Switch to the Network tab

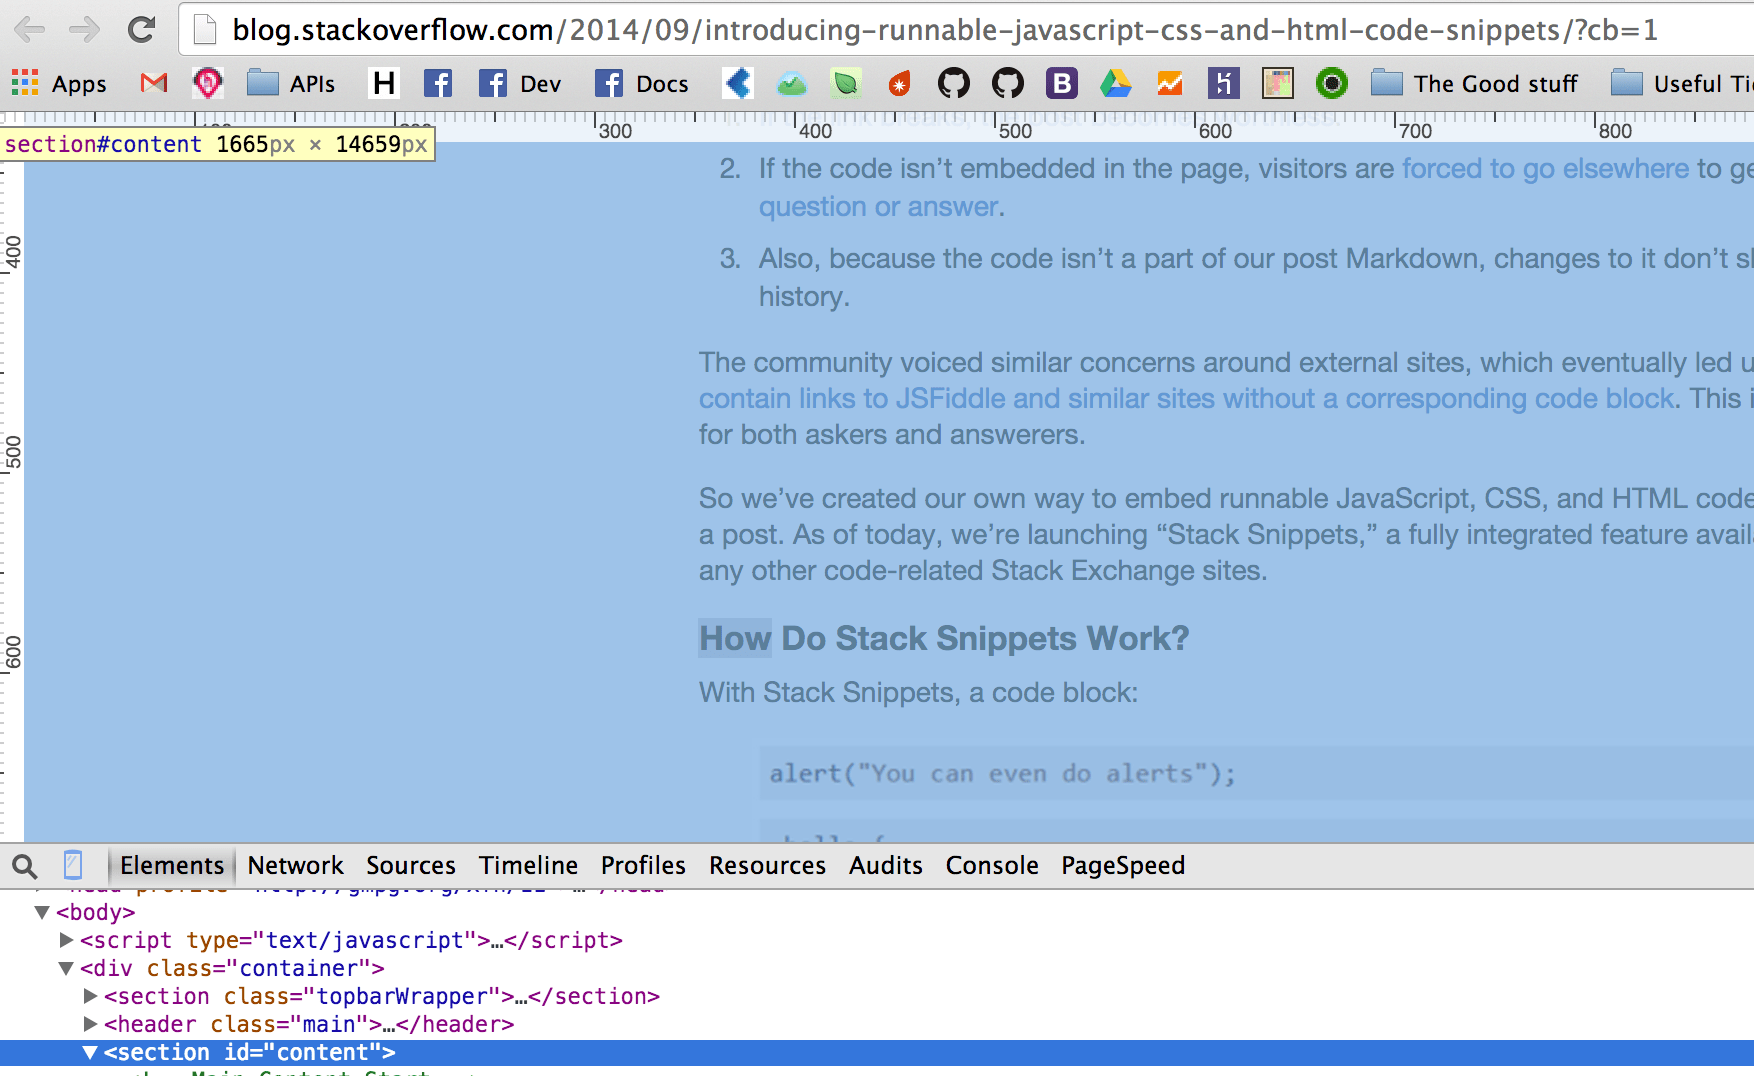pos(295,865)
